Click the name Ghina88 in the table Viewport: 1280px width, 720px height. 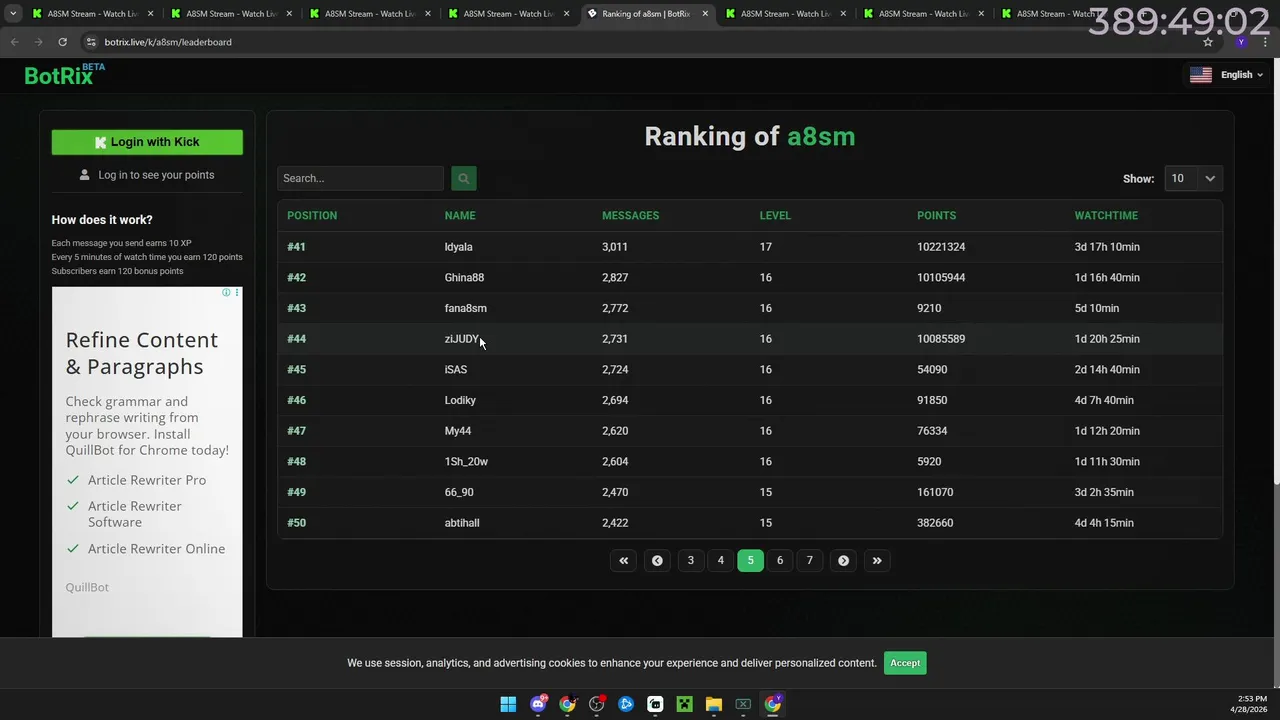464,278
